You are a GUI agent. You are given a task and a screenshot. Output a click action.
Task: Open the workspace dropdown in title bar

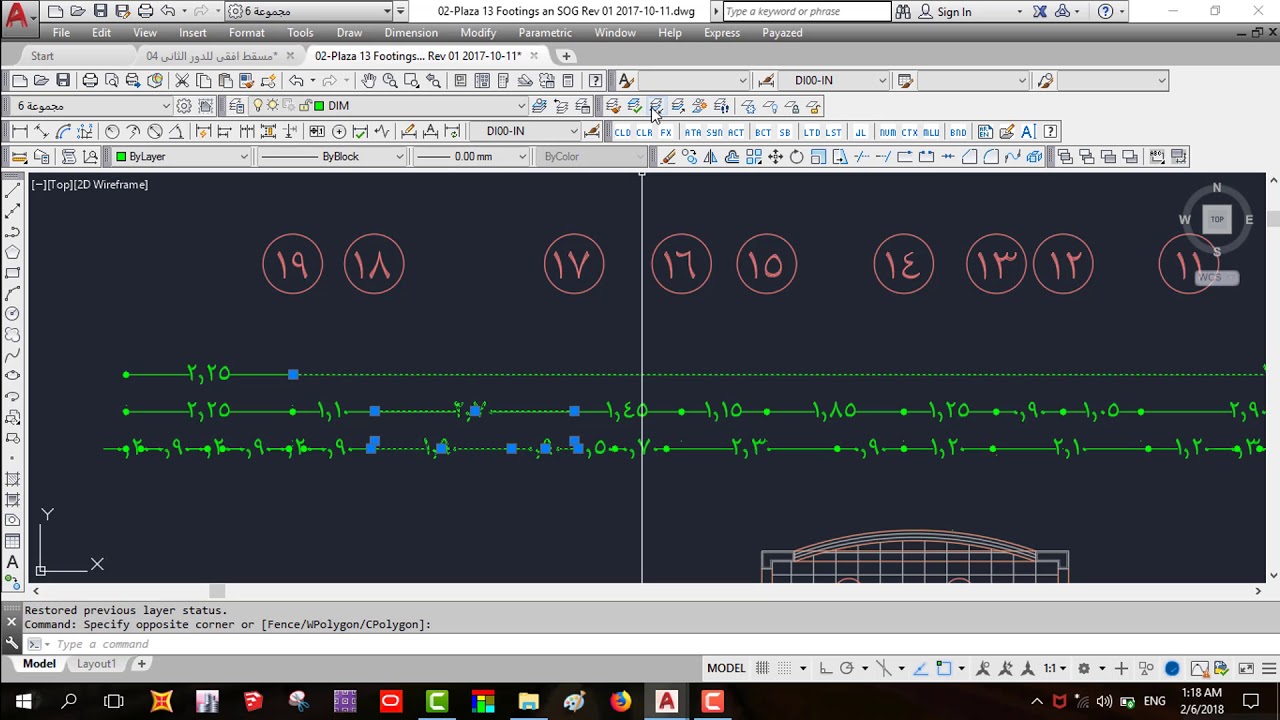pos(309,11)
